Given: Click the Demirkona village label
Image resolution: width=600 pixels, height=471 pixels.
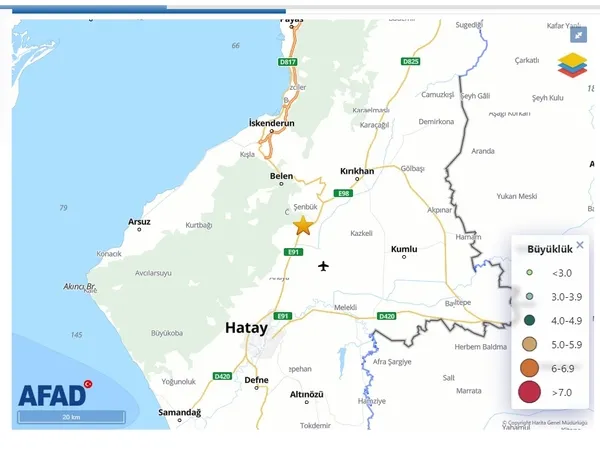Looking at the screenshot, I should pyautogui.click(x=436, y=121).
